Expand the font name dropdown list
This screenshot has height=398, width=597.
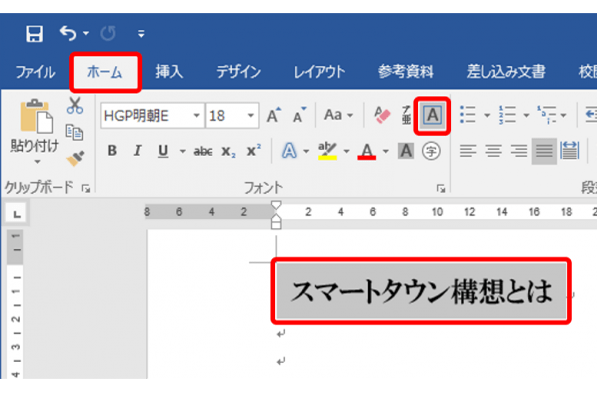(196, 115)
